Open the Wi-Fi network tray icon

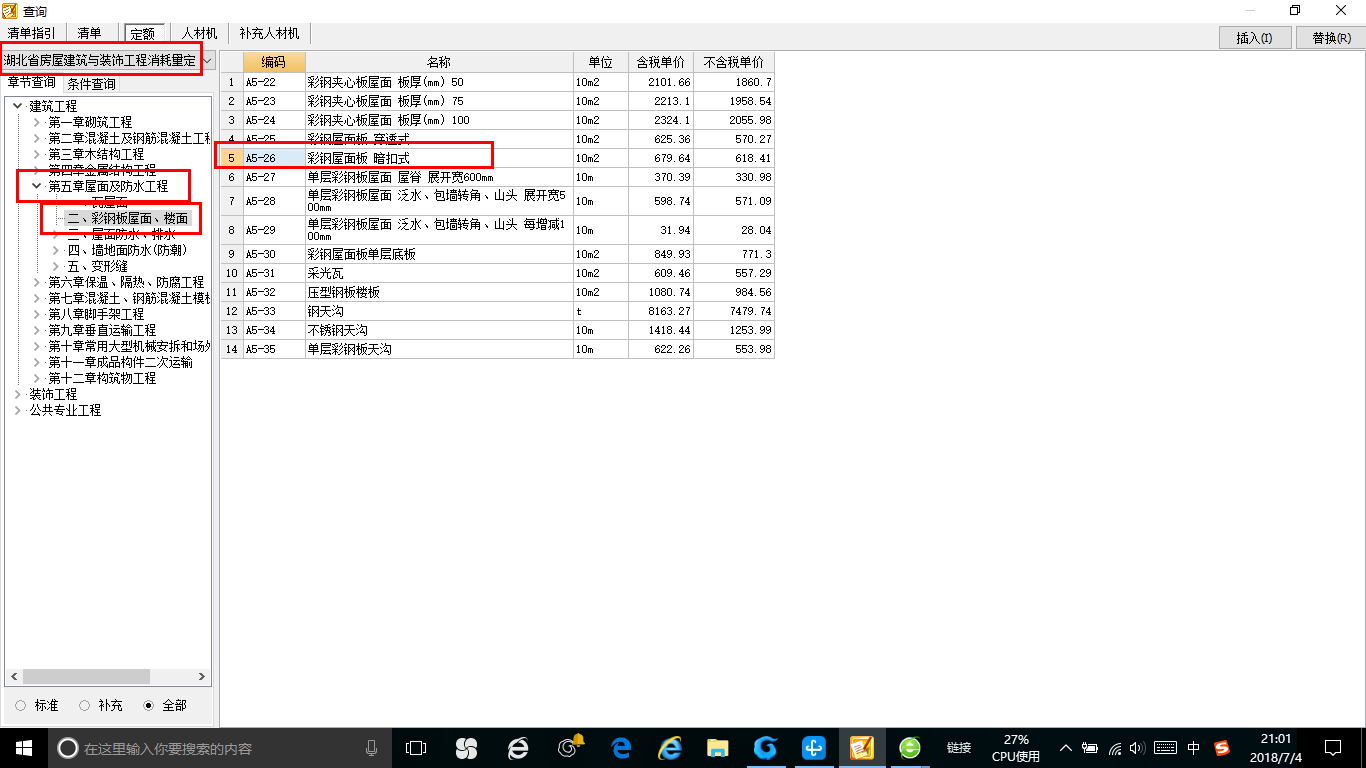coord(1115,748)
